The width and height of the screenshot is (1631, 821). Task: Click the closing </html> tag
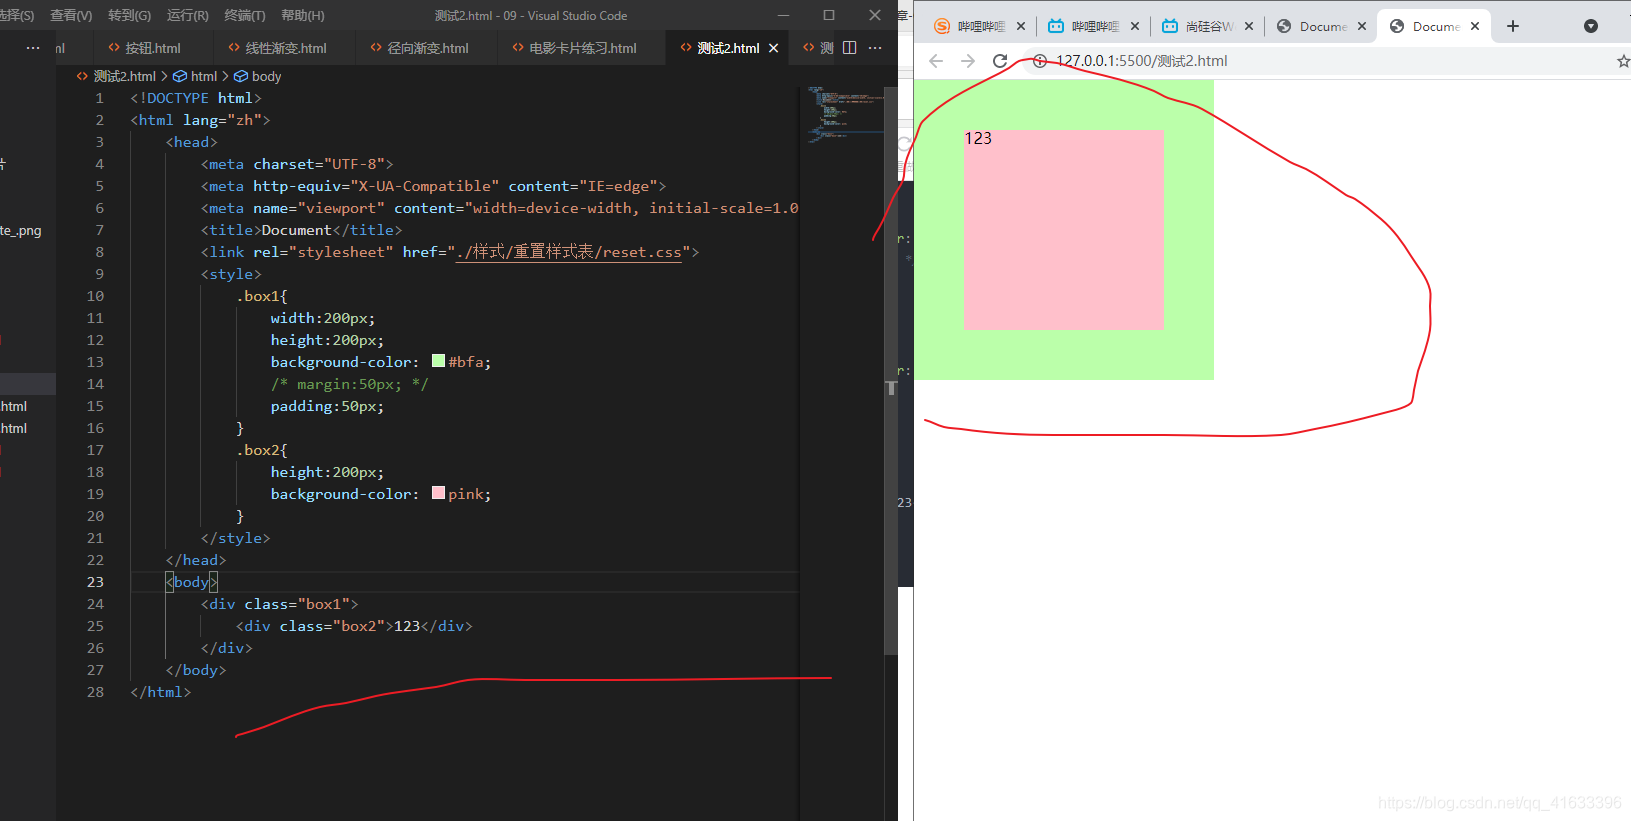tap(160, 692)
